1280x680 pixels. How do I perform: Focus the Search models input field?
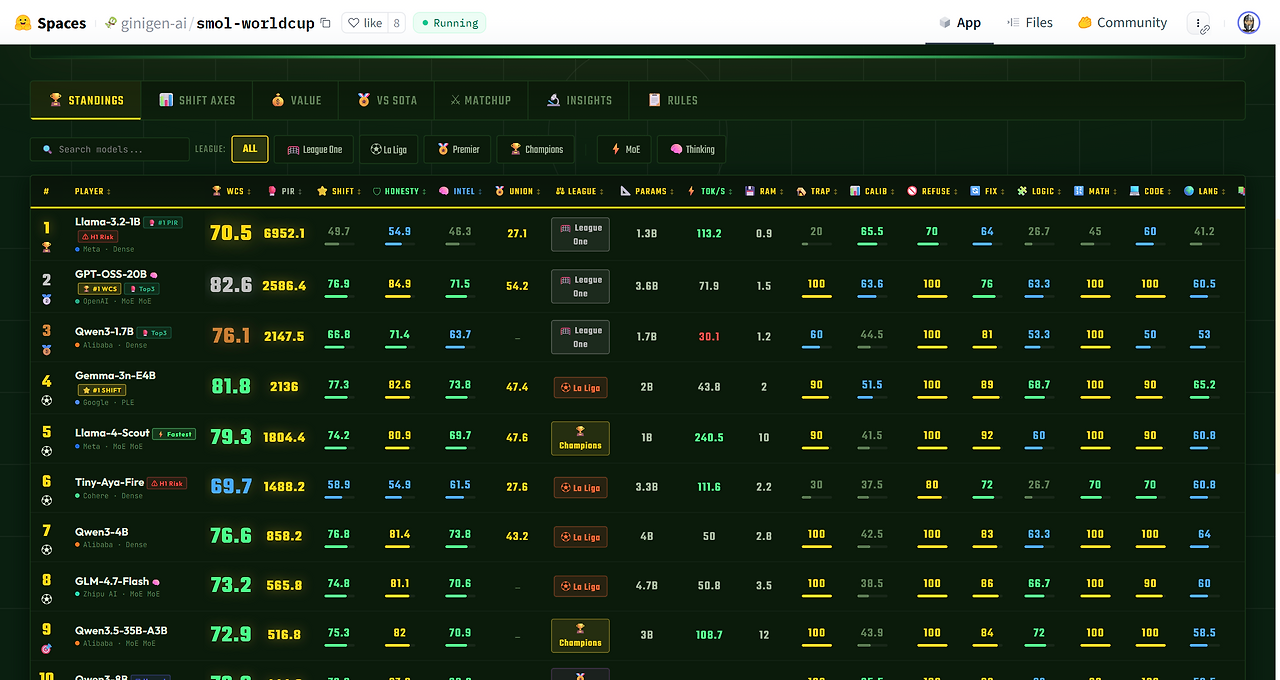pos(110,149)
